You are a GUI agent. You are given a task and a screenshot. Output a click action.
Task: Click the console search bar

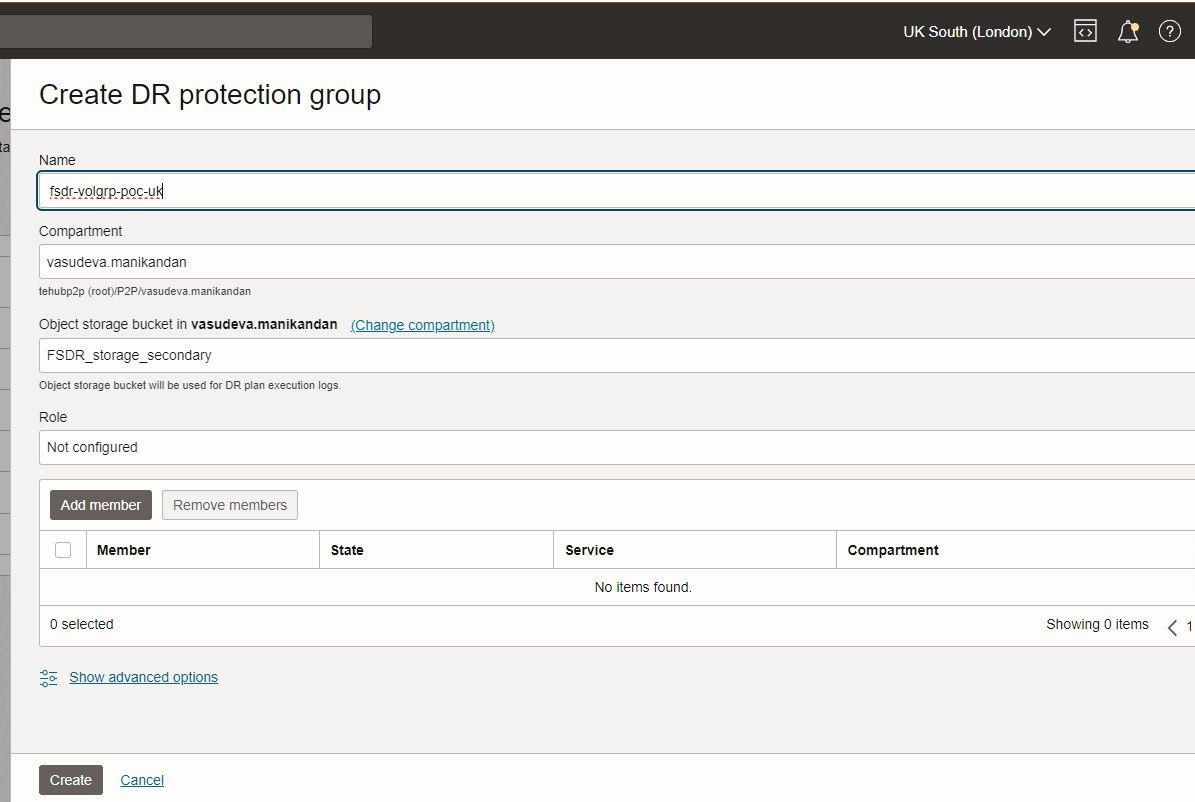[186, 31]
